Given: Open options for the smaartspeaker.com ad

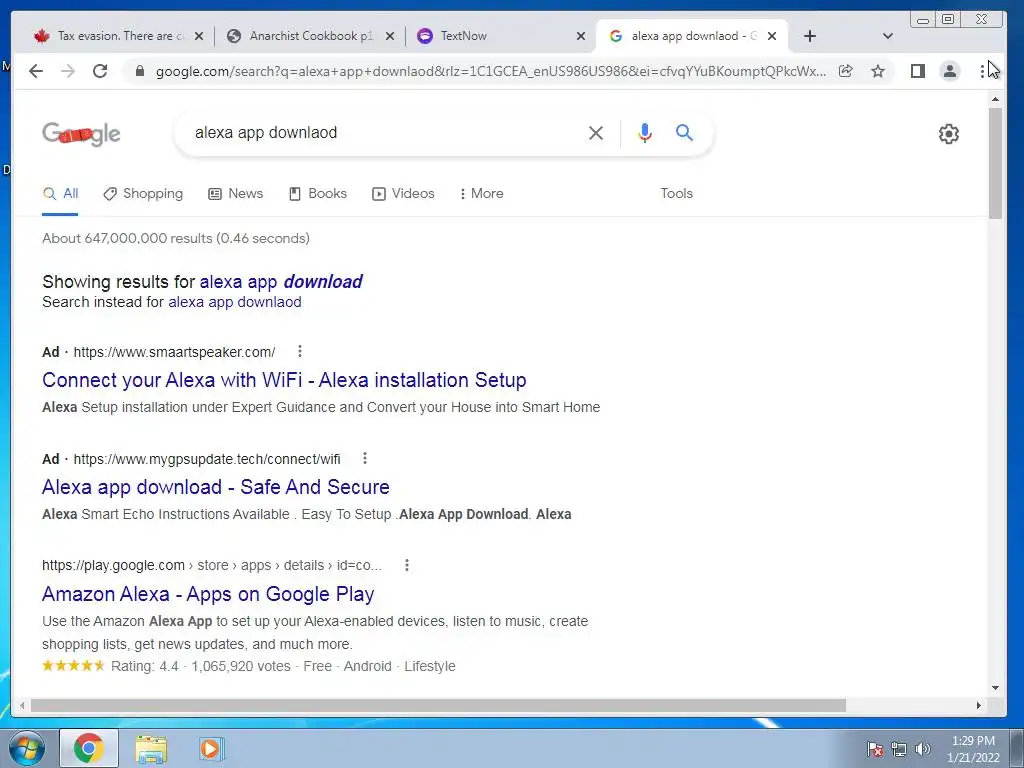Looking at the screenshot, I should [300, 351].
